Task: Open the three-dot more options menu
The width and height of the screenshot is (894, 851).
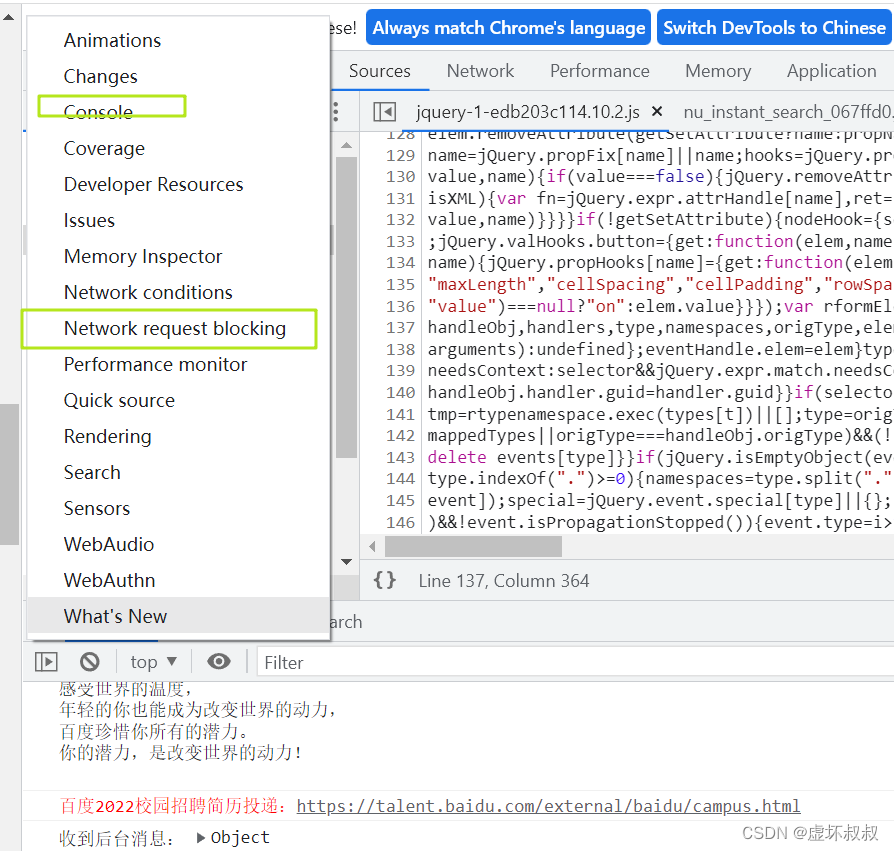Action: (x=336, y=112)
